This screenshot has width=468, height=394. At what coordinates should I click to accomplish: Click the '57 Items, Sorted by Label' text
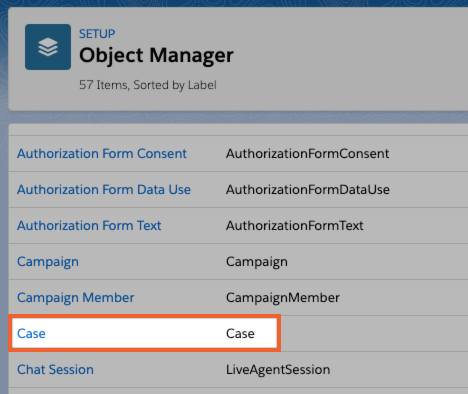point(148,85)
